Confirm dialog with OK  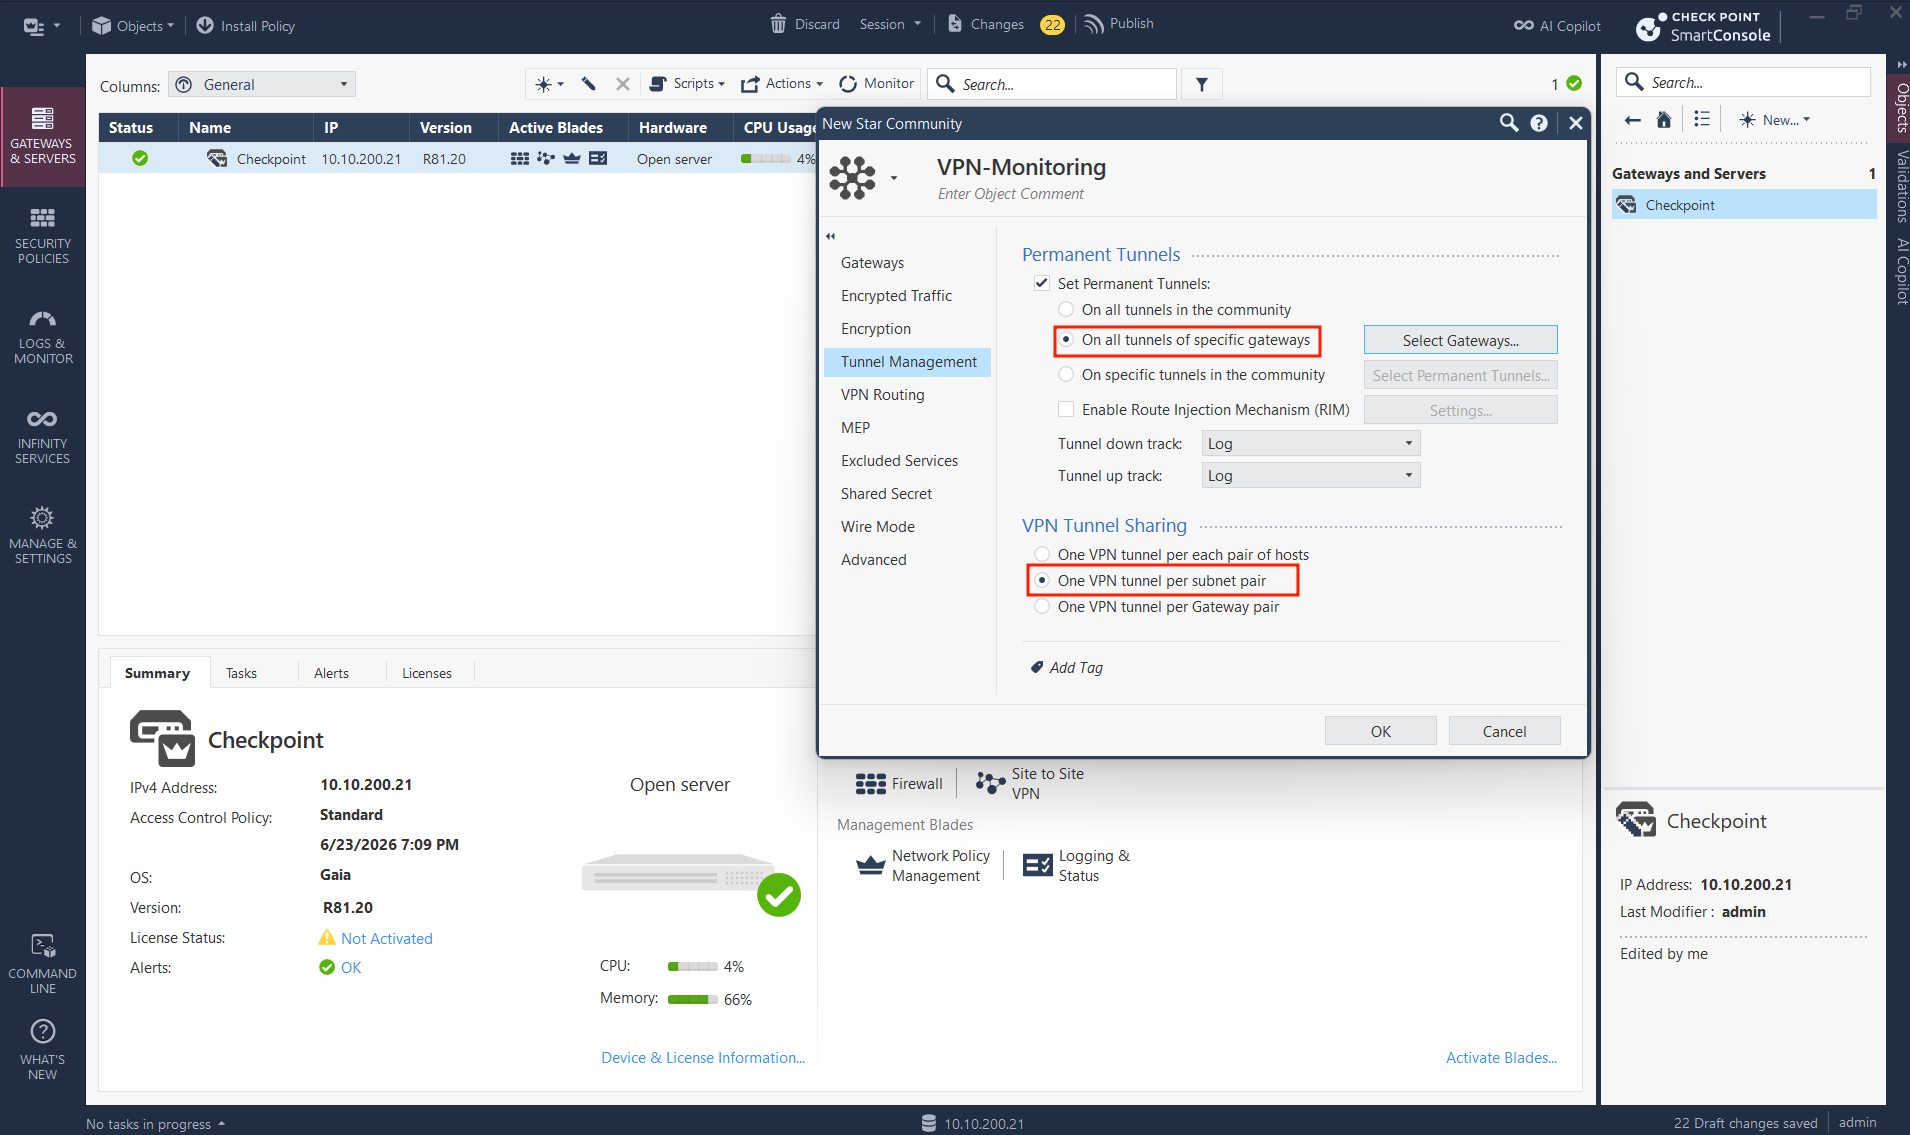1380,732
